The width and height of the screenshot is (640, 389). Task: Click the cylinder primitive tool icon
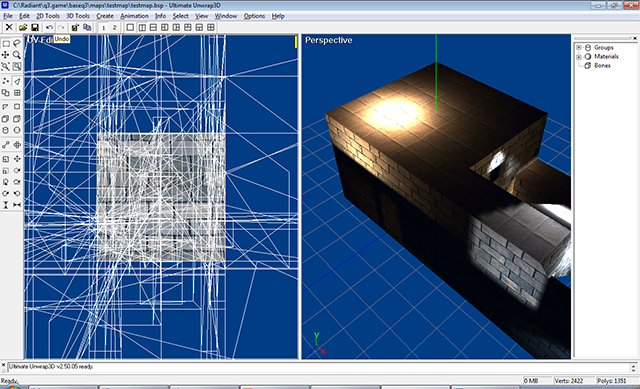click(6, 130)
